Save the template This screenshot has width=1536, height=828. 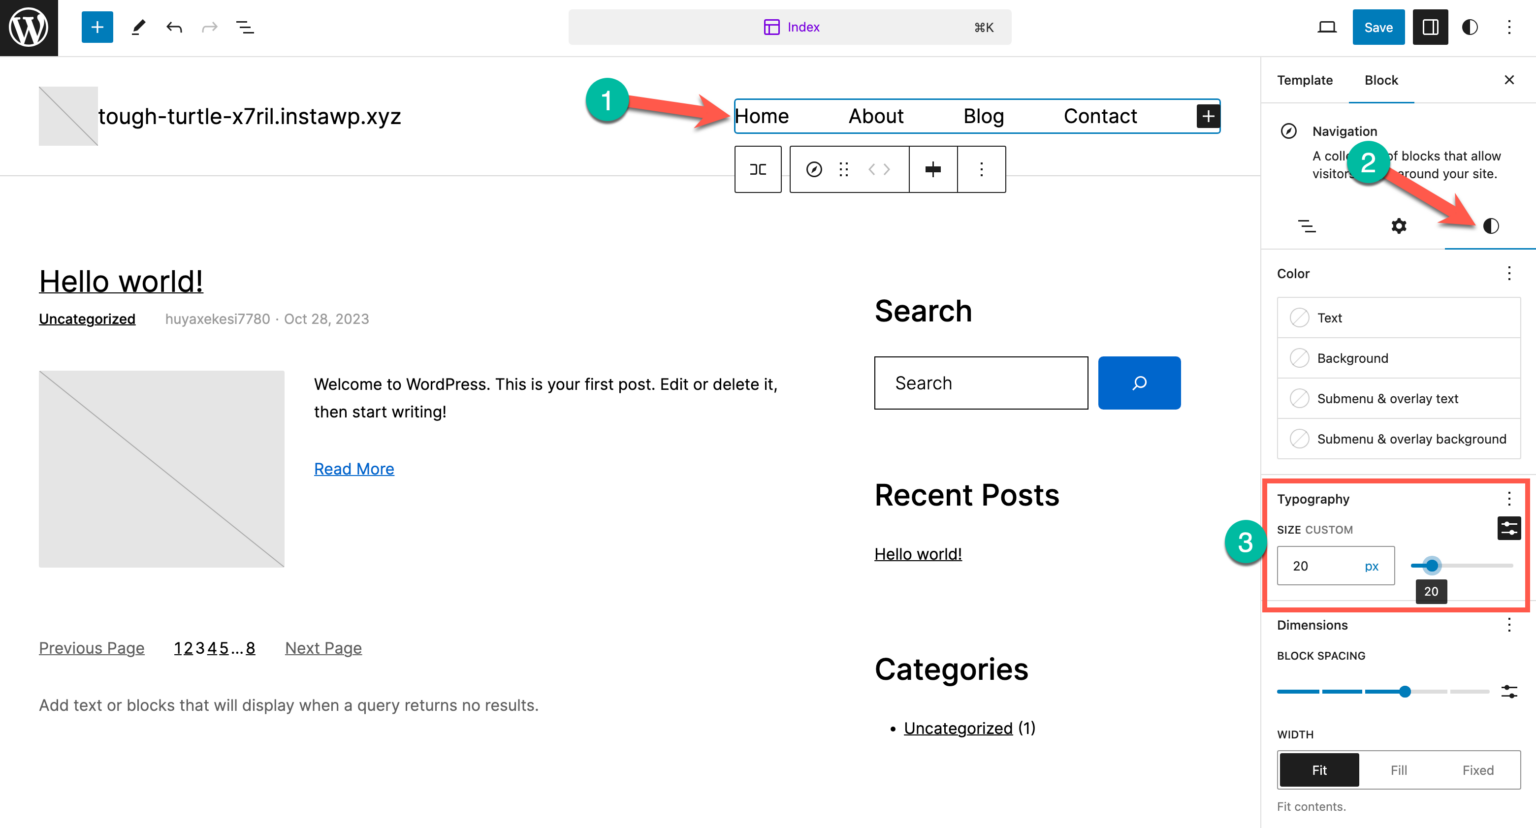pyautogui.click(x=1378, y=27)
